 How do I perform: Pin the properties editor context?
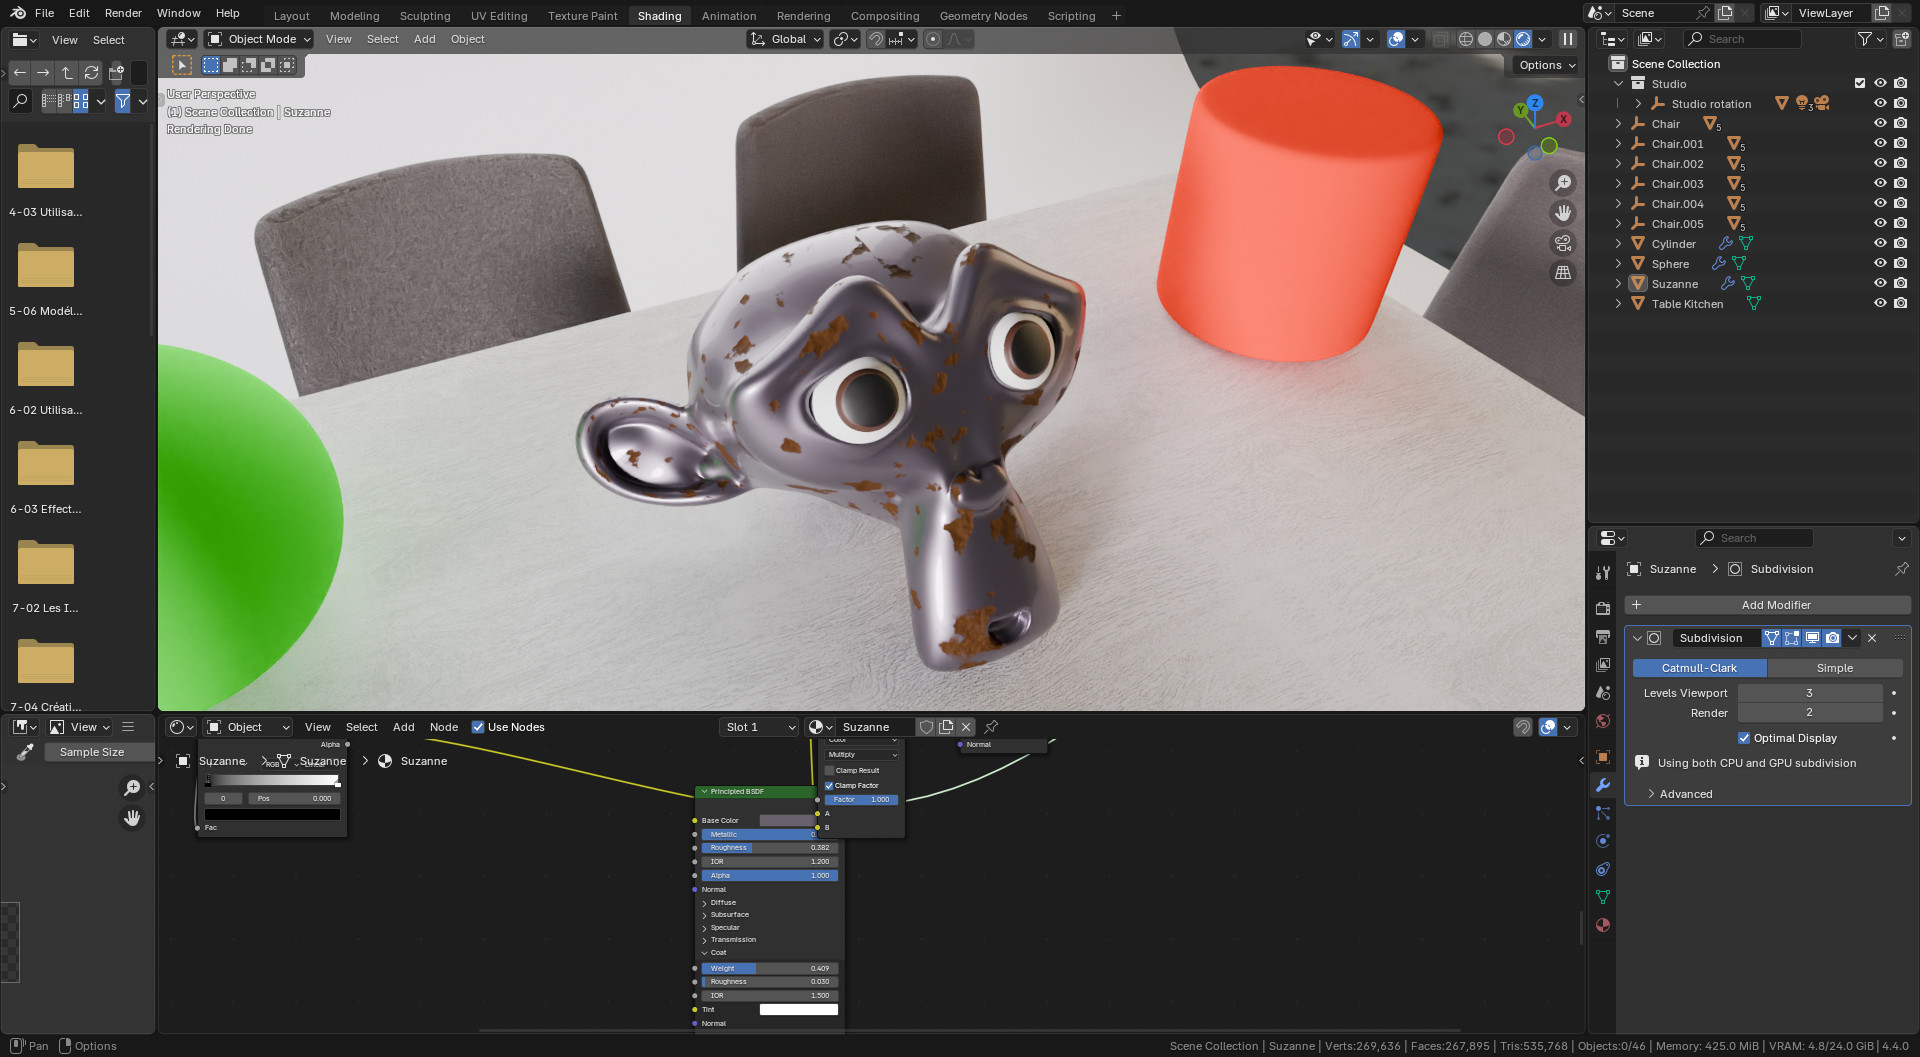point(1901,569)
